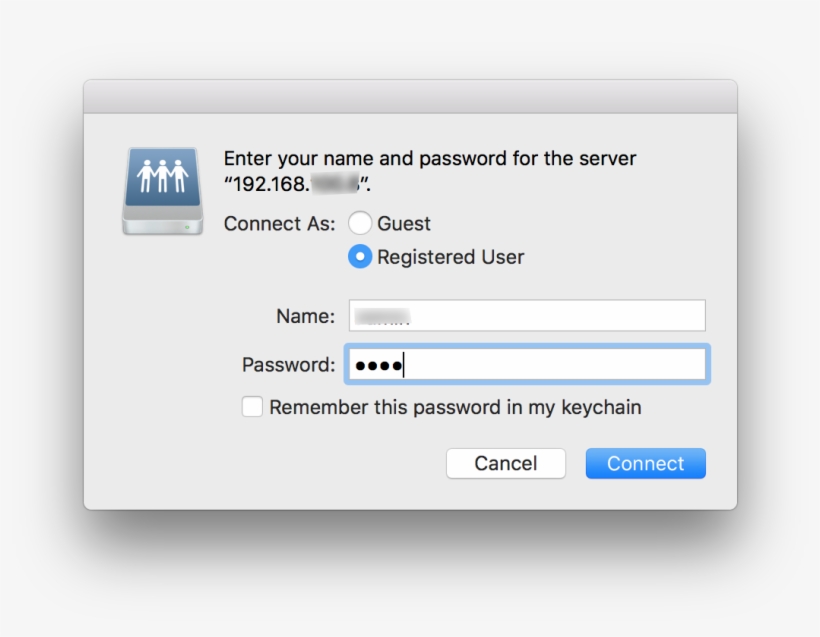Click the "Remember this password in my keychain" label
Image resolution: width=820 pixels, height=637 pixels.
(455, 407)
